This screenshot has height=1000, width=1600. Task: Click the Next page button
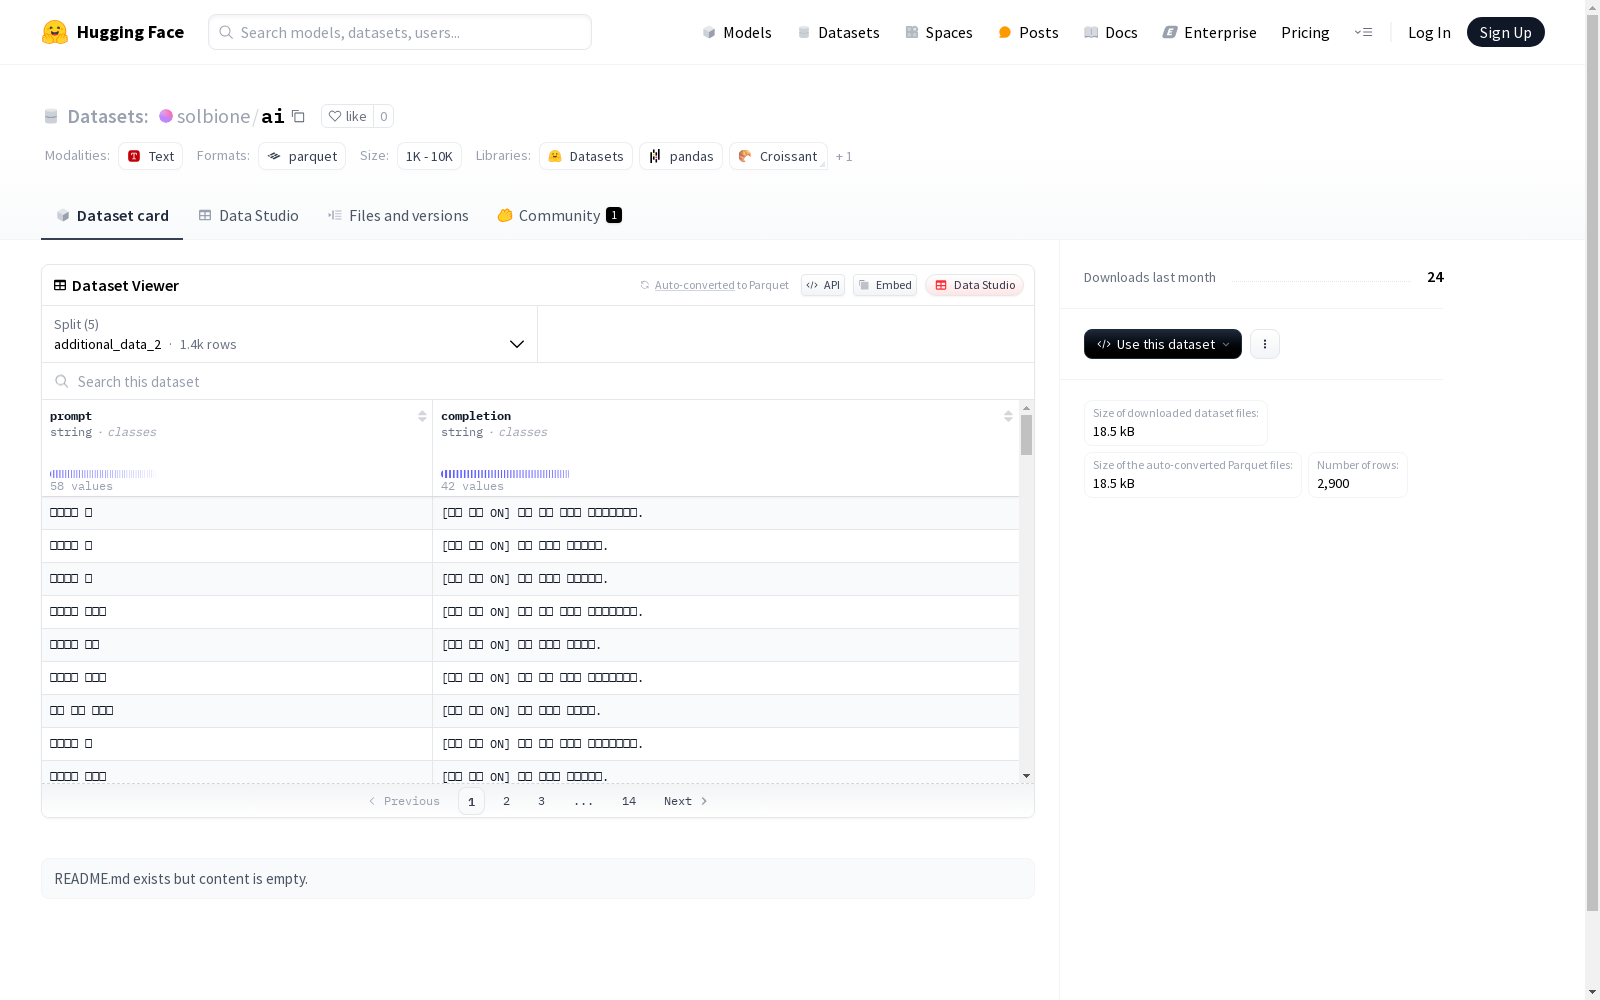point(686,801)
